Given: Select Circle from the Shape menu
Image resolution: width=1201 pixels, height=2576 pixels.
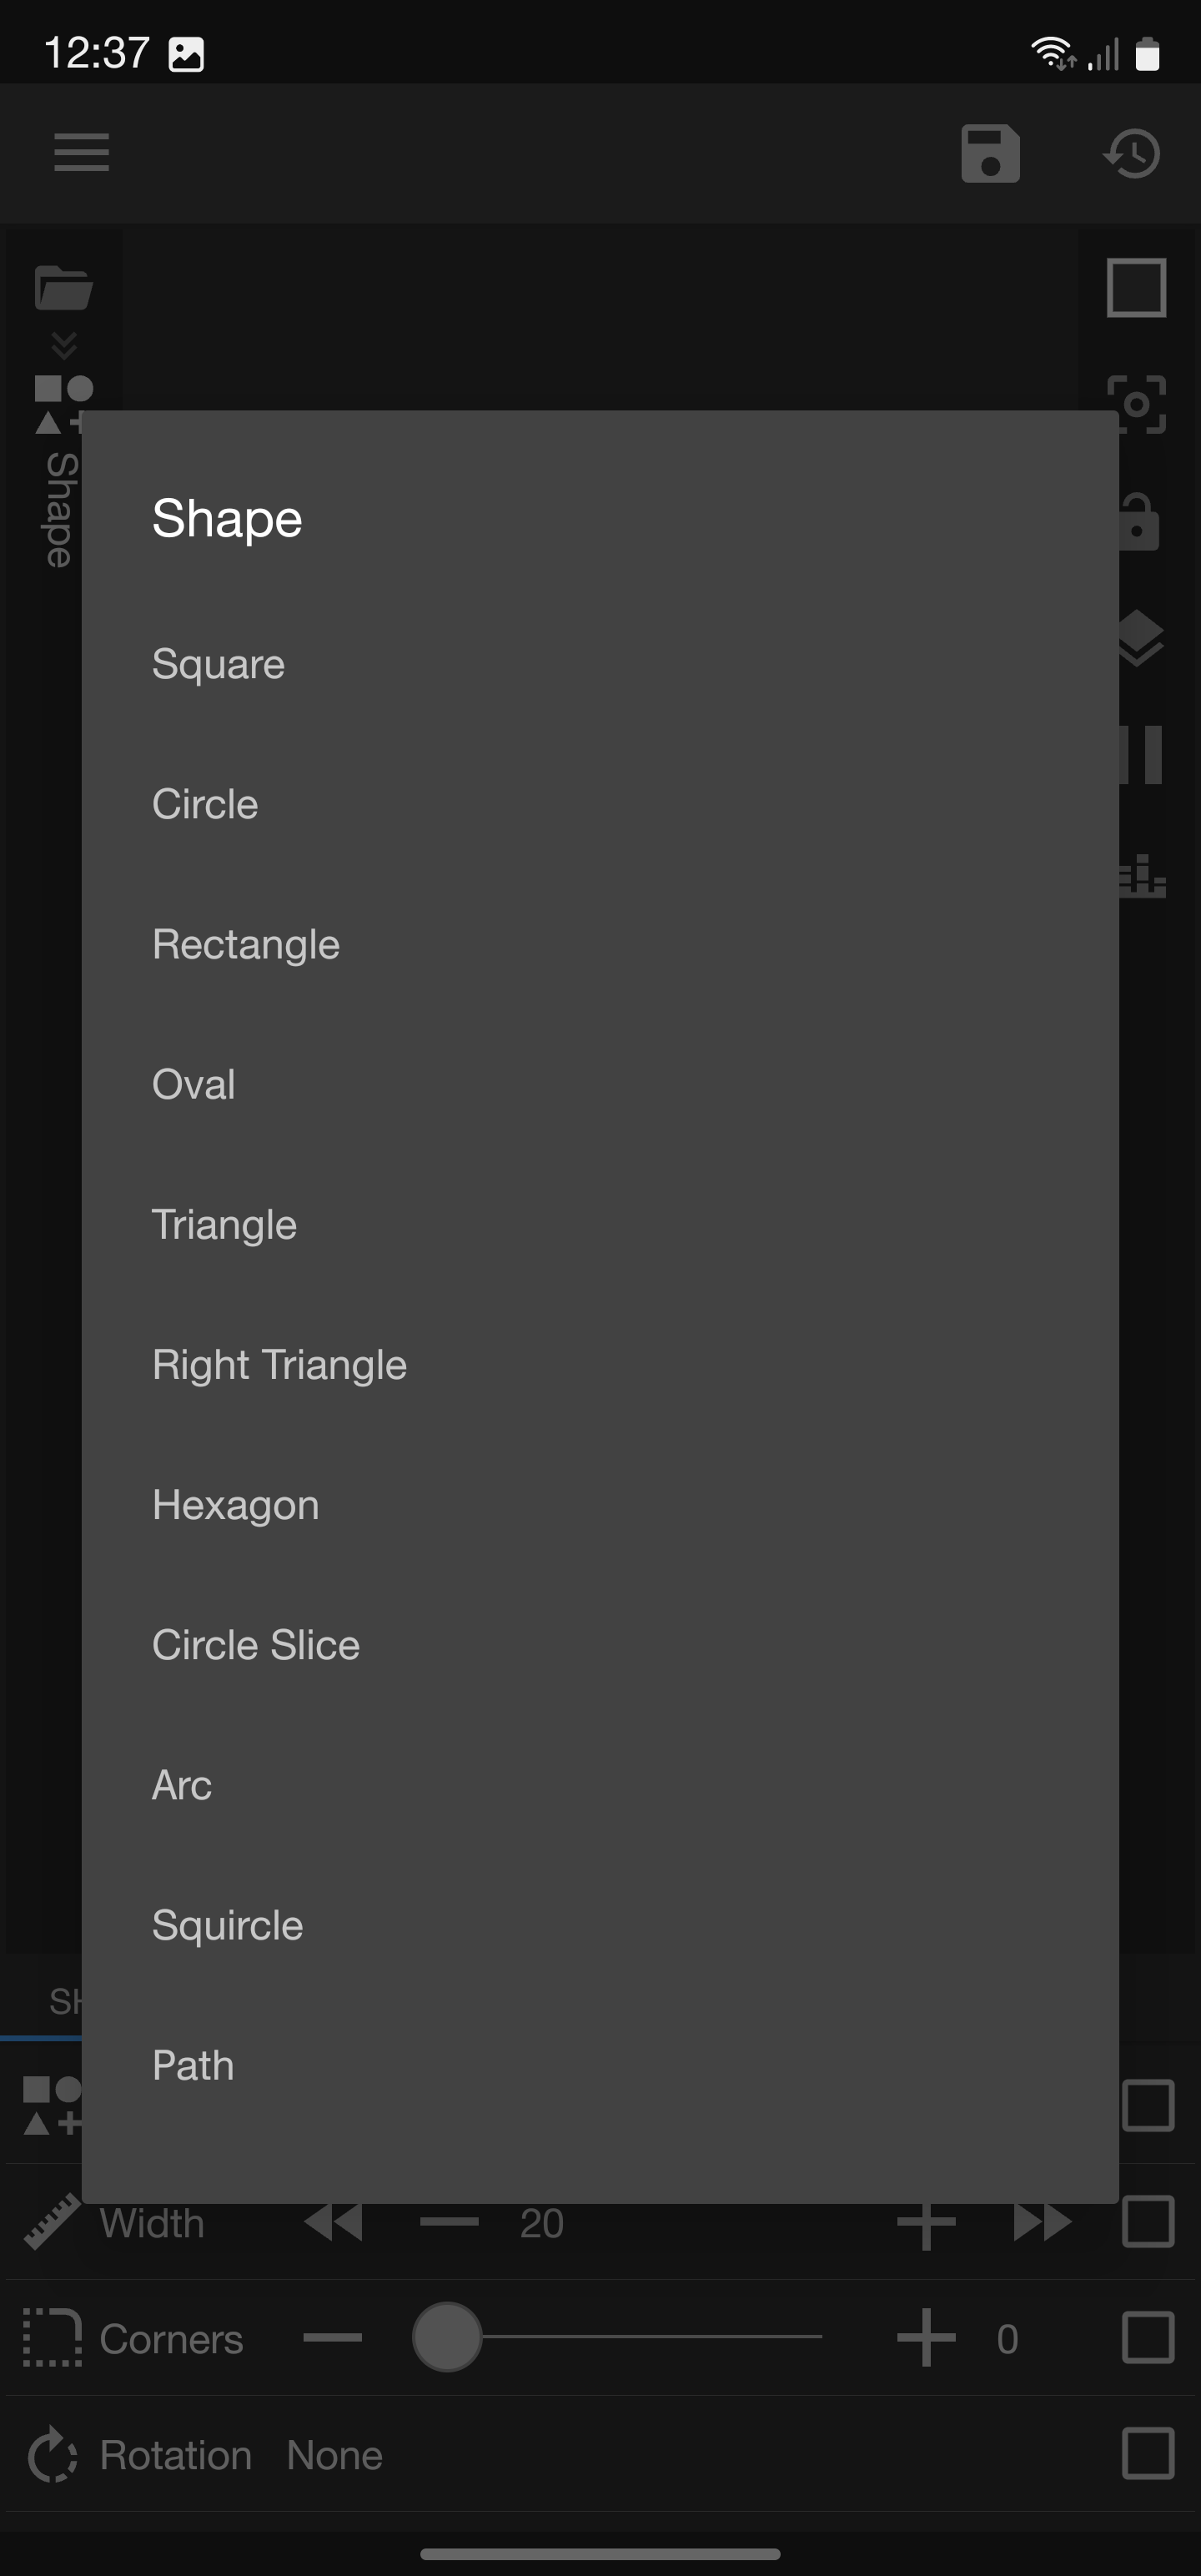Looking at the screenshot, I should (205, 803).
